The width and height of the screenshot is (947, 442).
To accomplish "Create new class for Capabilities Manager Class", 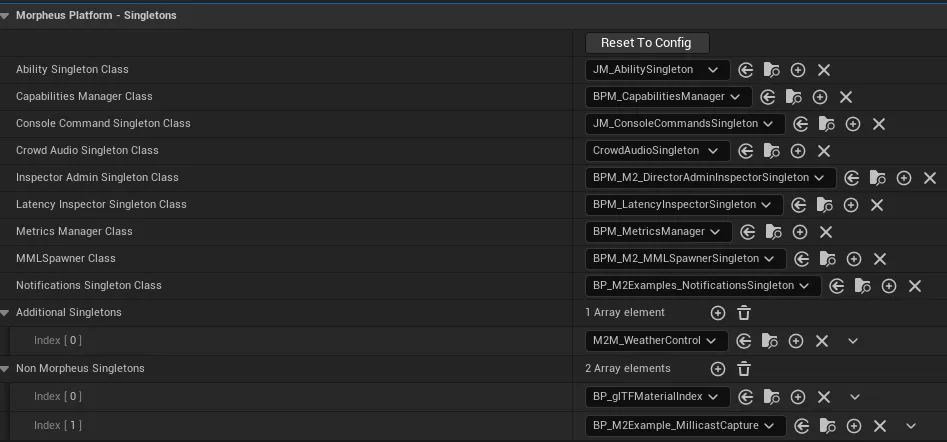I will click(820, 97).
